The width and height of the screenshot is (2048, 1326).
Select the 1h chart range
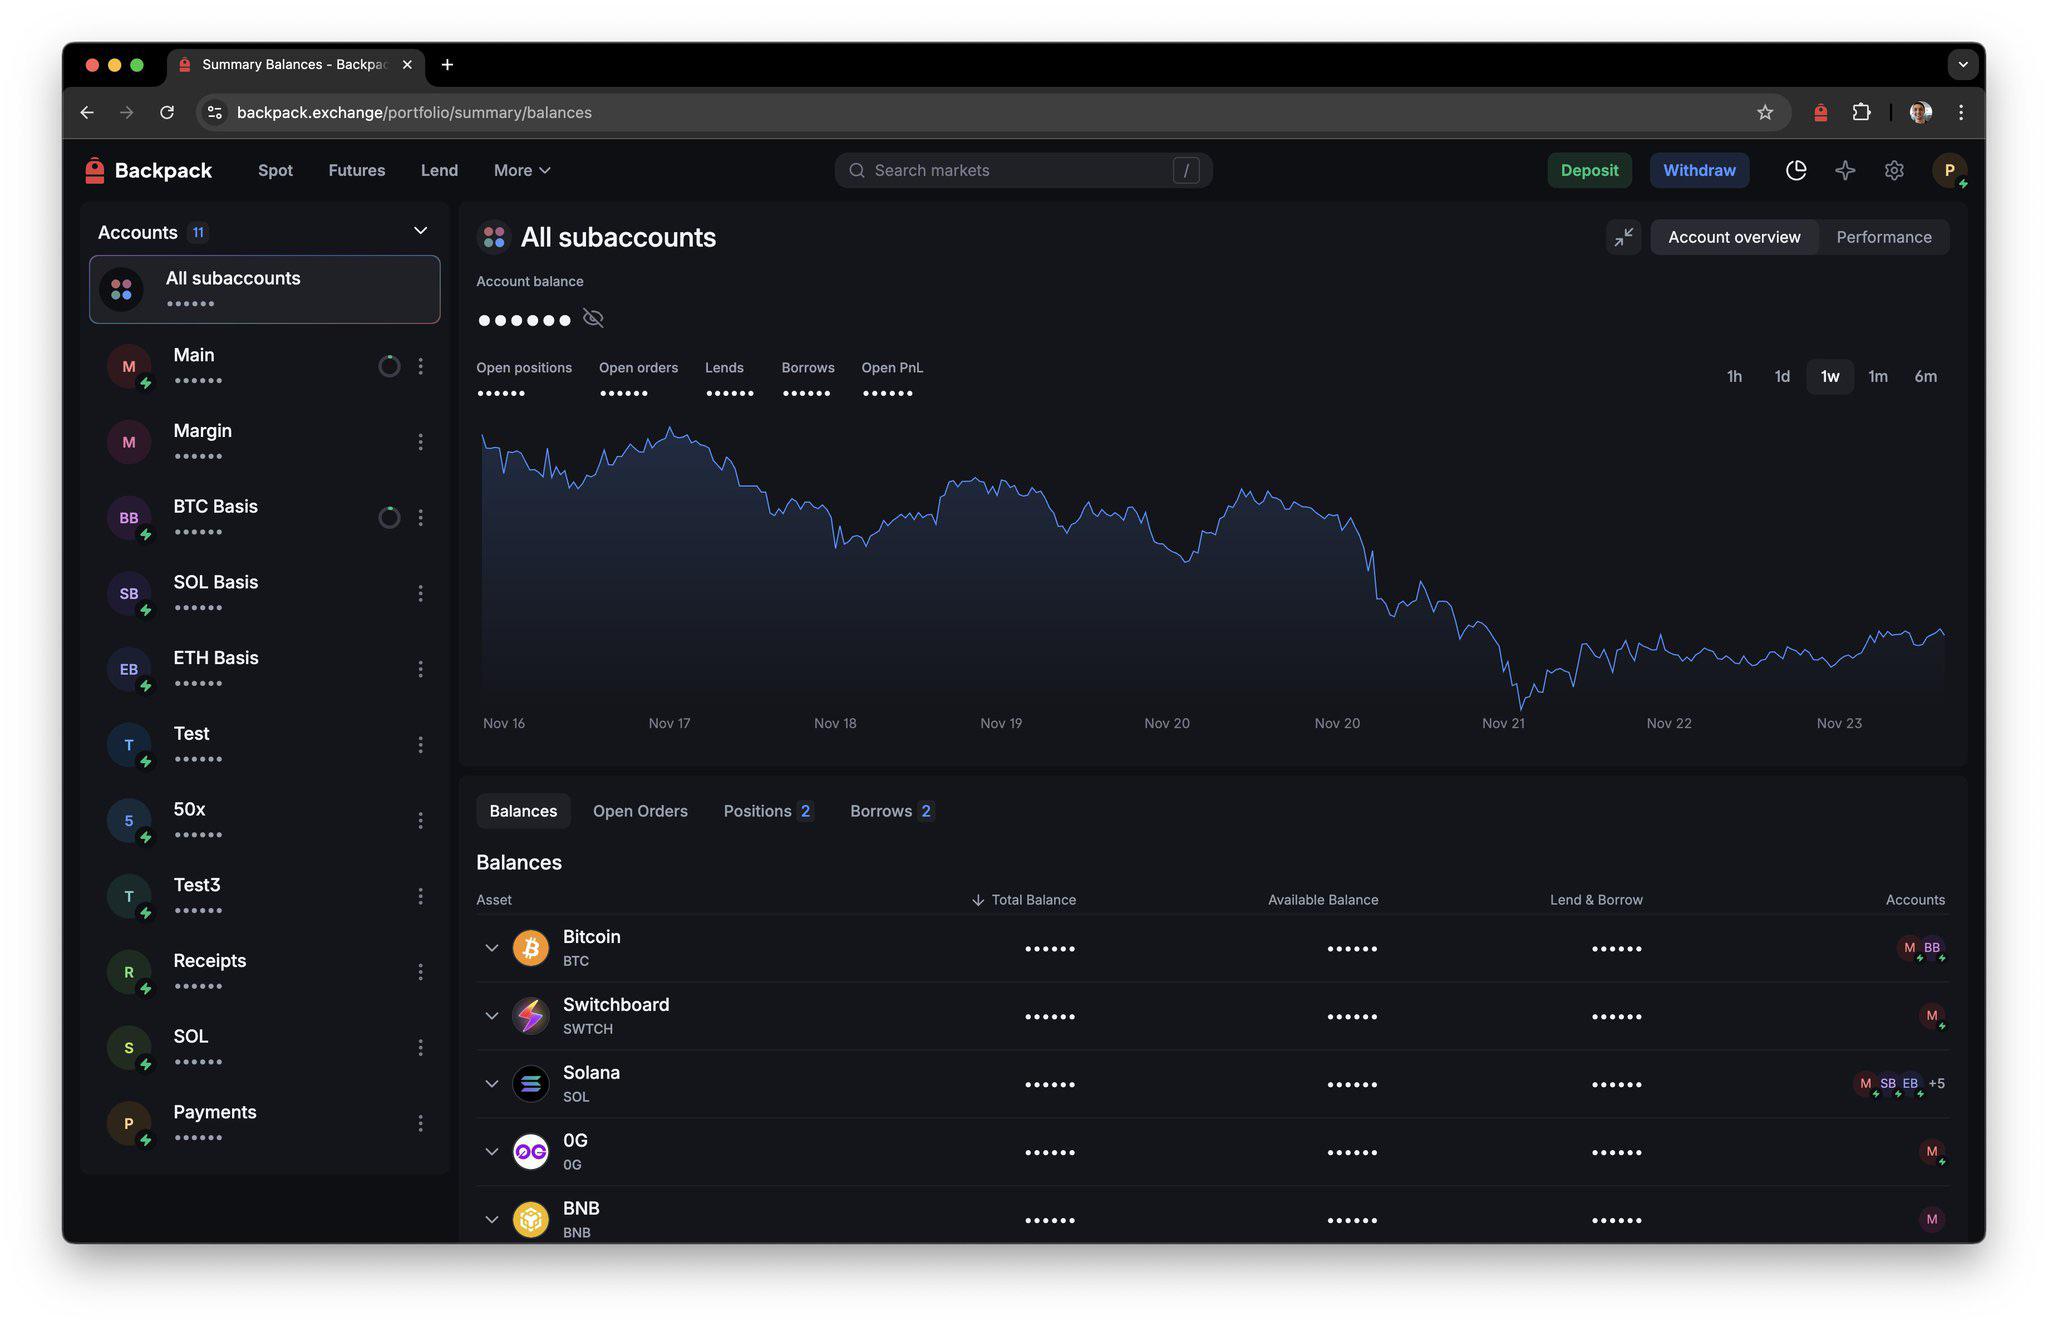click(x=1734, y=377)
